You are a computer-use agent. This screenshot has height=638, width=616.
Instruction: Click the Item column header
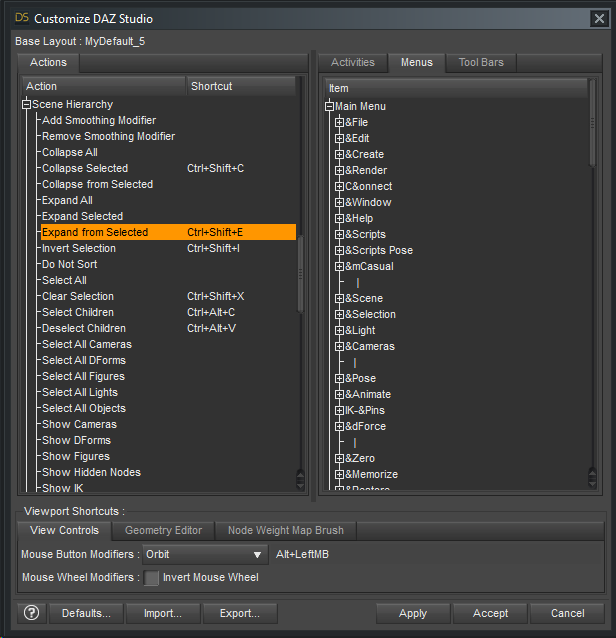click(x=456, y=88)
